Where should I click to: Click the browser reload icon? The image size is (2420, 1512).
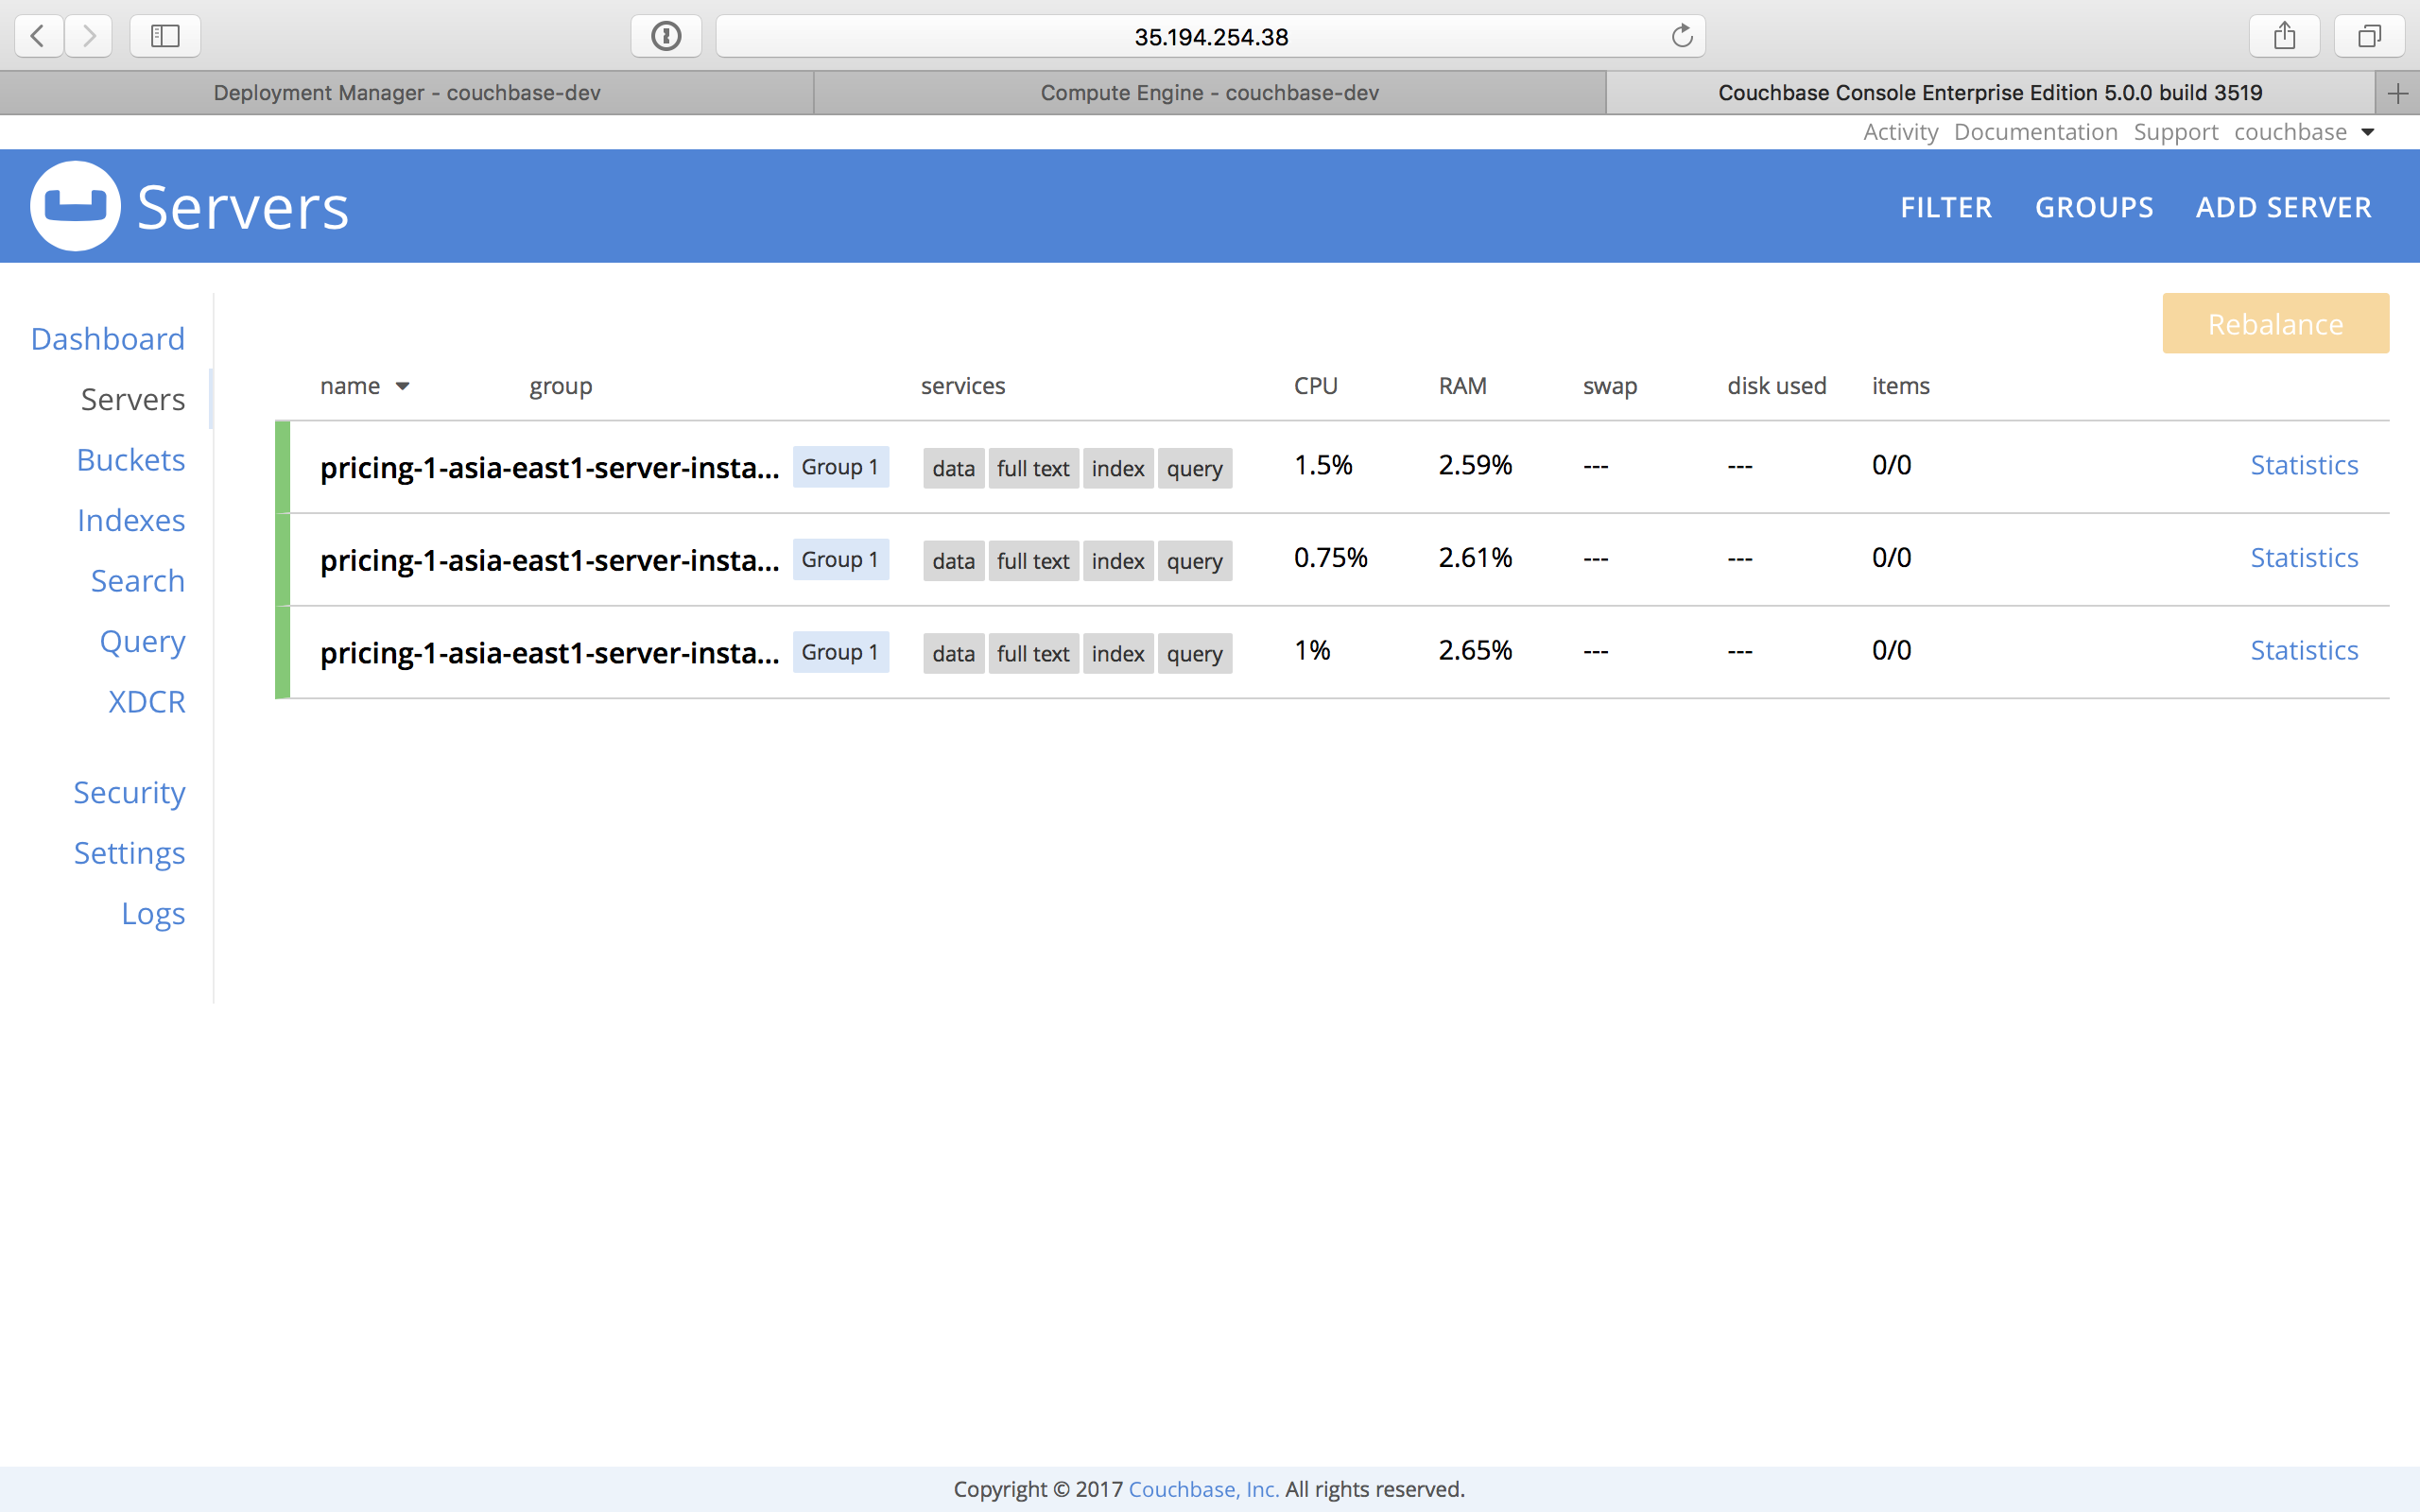(1680, 36)
